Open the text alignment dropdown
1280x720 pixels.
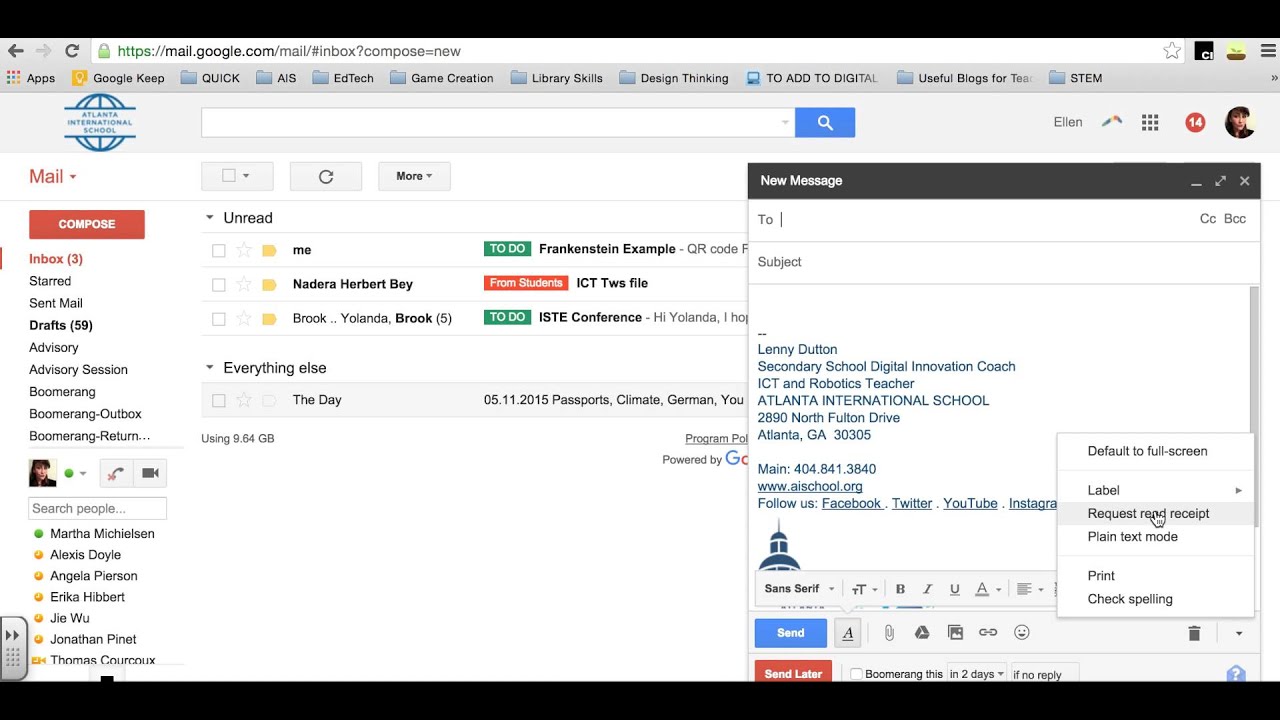pos(1029,589)
